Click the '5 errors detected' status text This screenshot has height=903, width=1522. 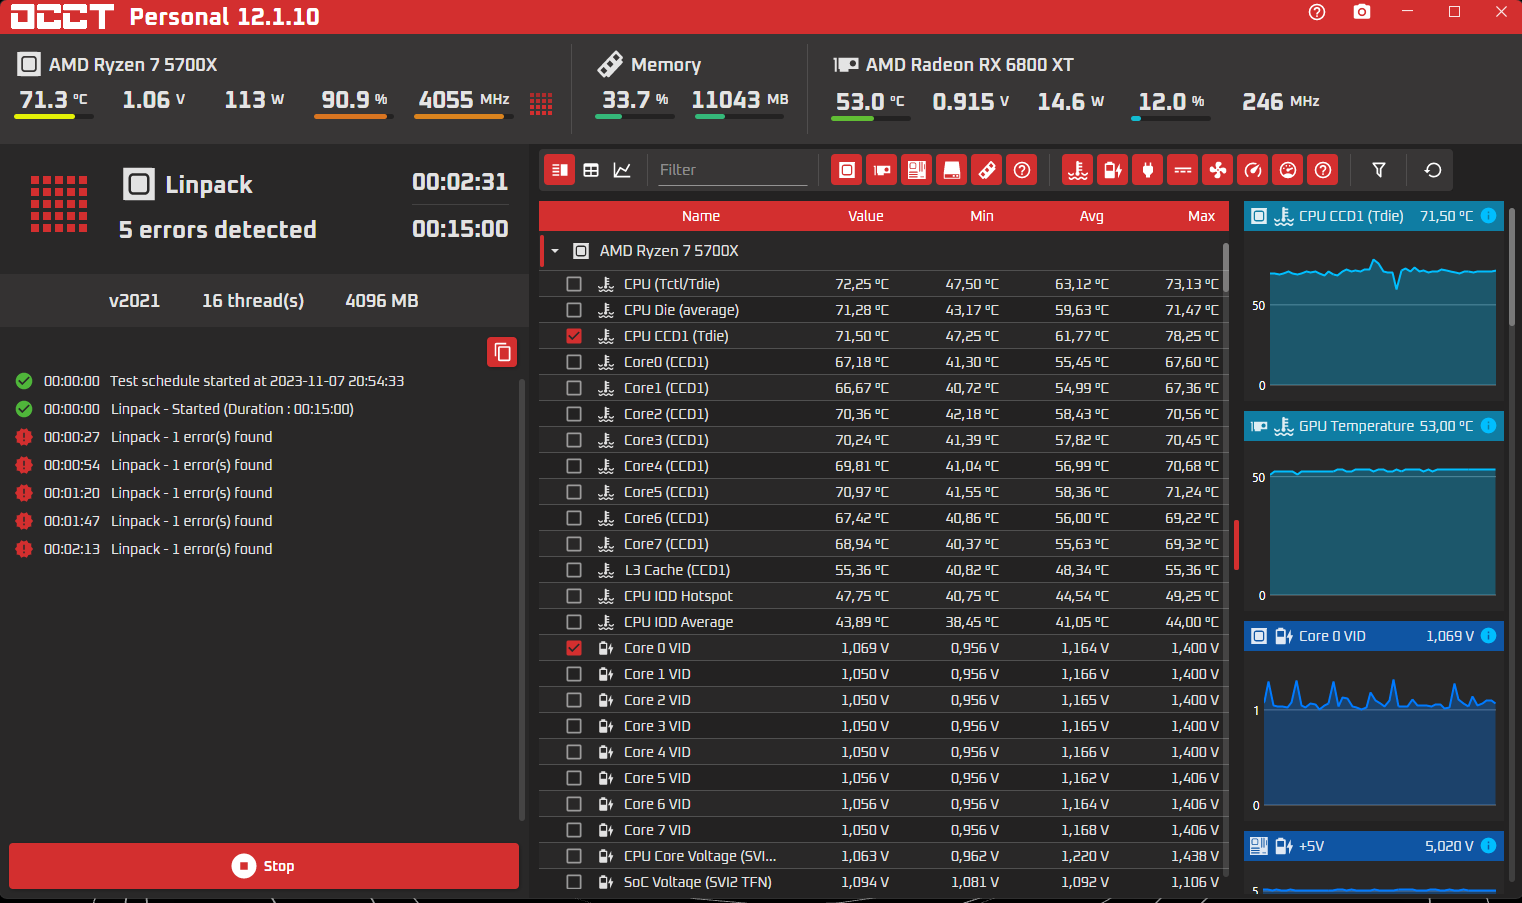coord(217,230)
